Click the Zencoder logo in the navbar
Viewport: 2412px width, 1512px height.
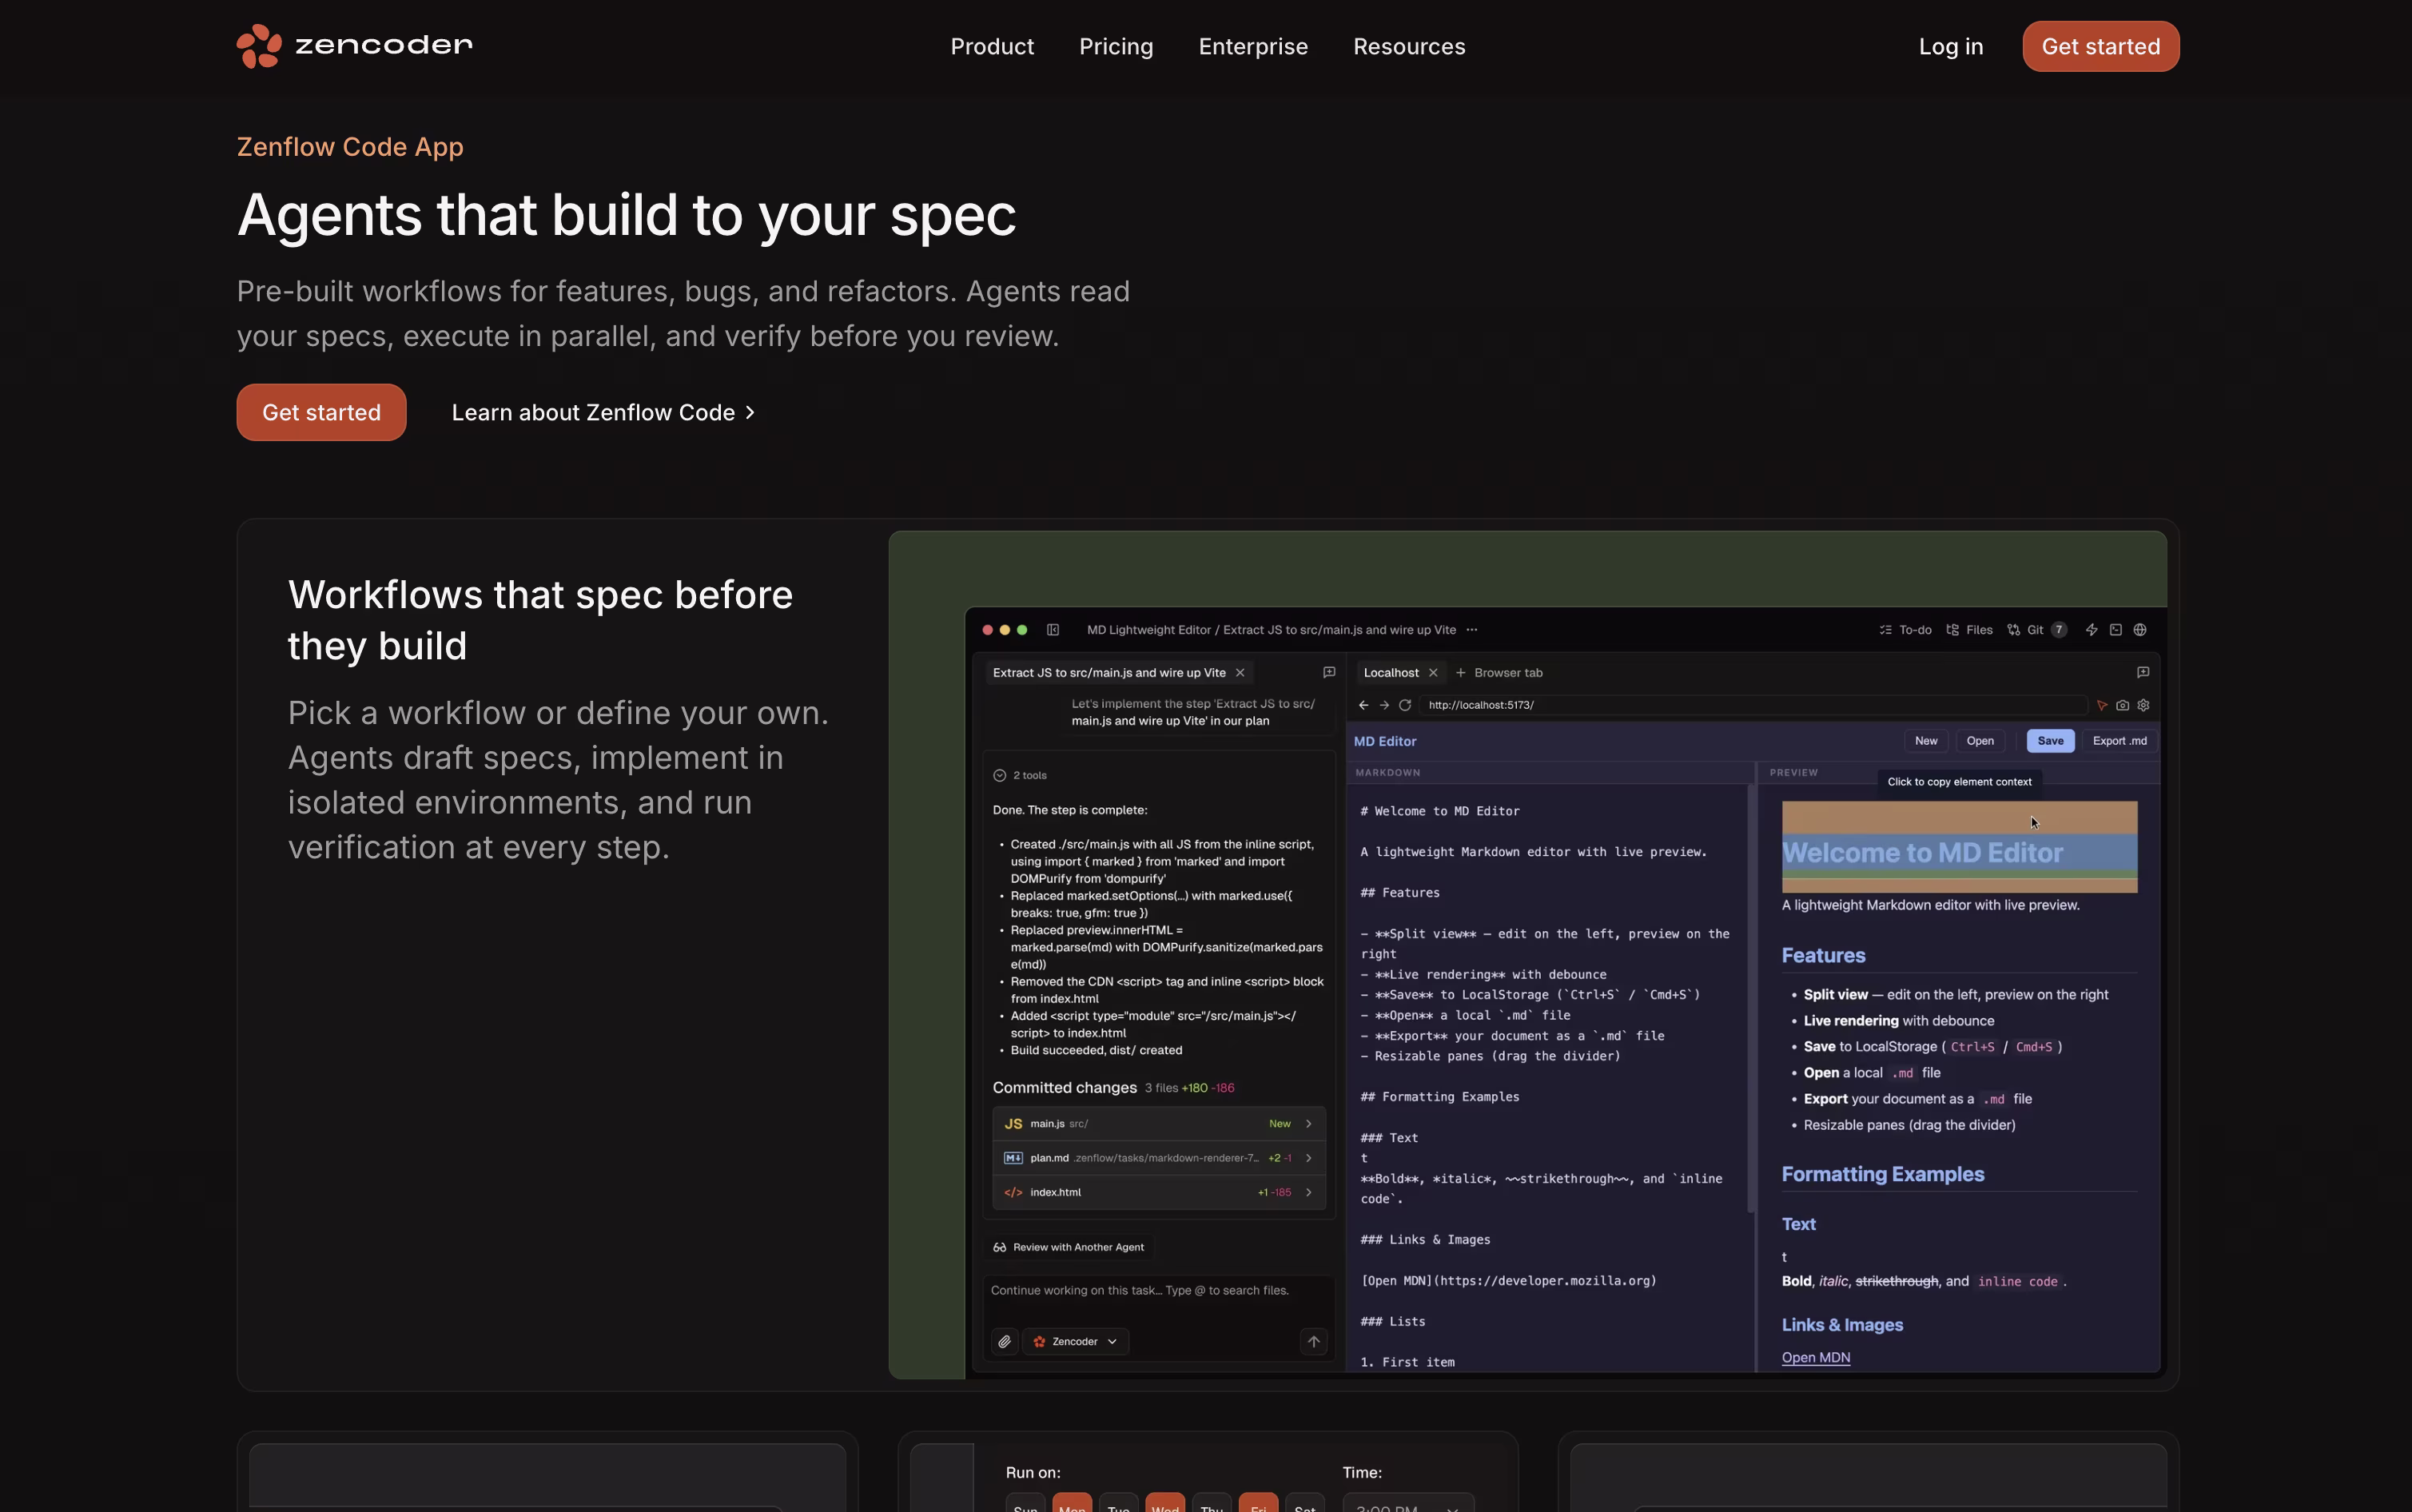point(355,46)
